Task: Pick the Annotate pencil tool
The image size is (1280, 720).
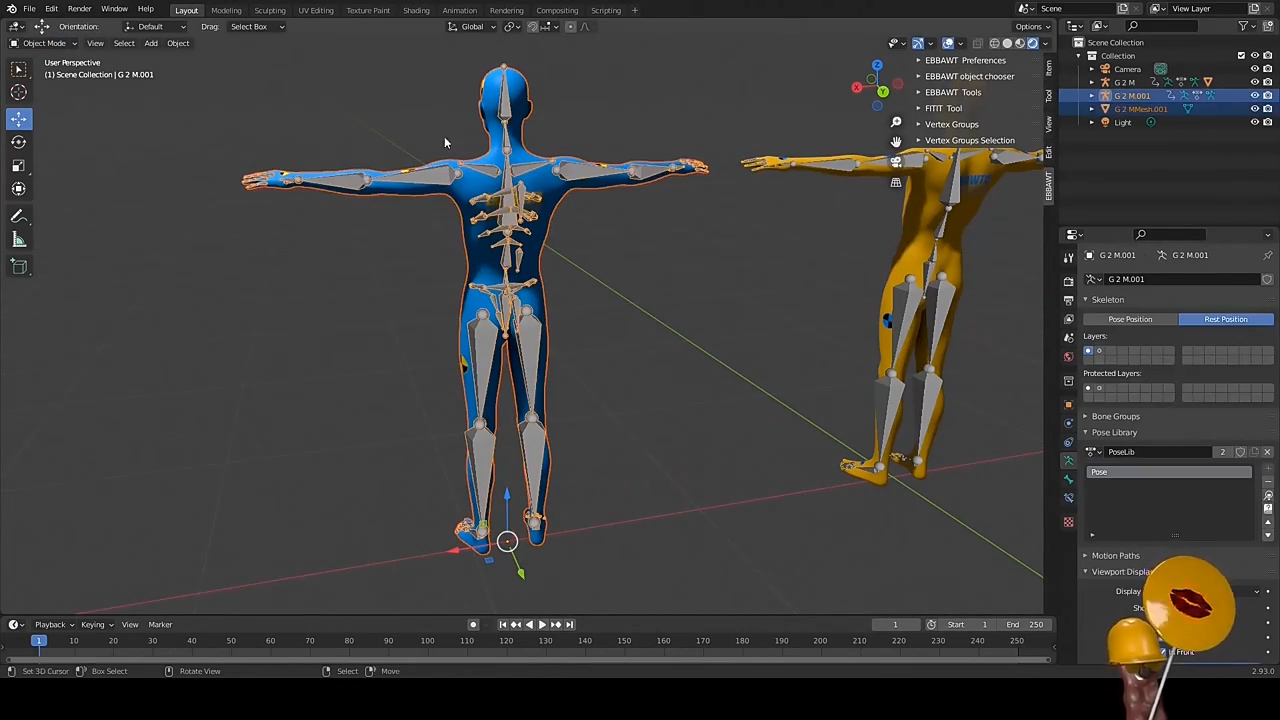Action: (18, 216)
